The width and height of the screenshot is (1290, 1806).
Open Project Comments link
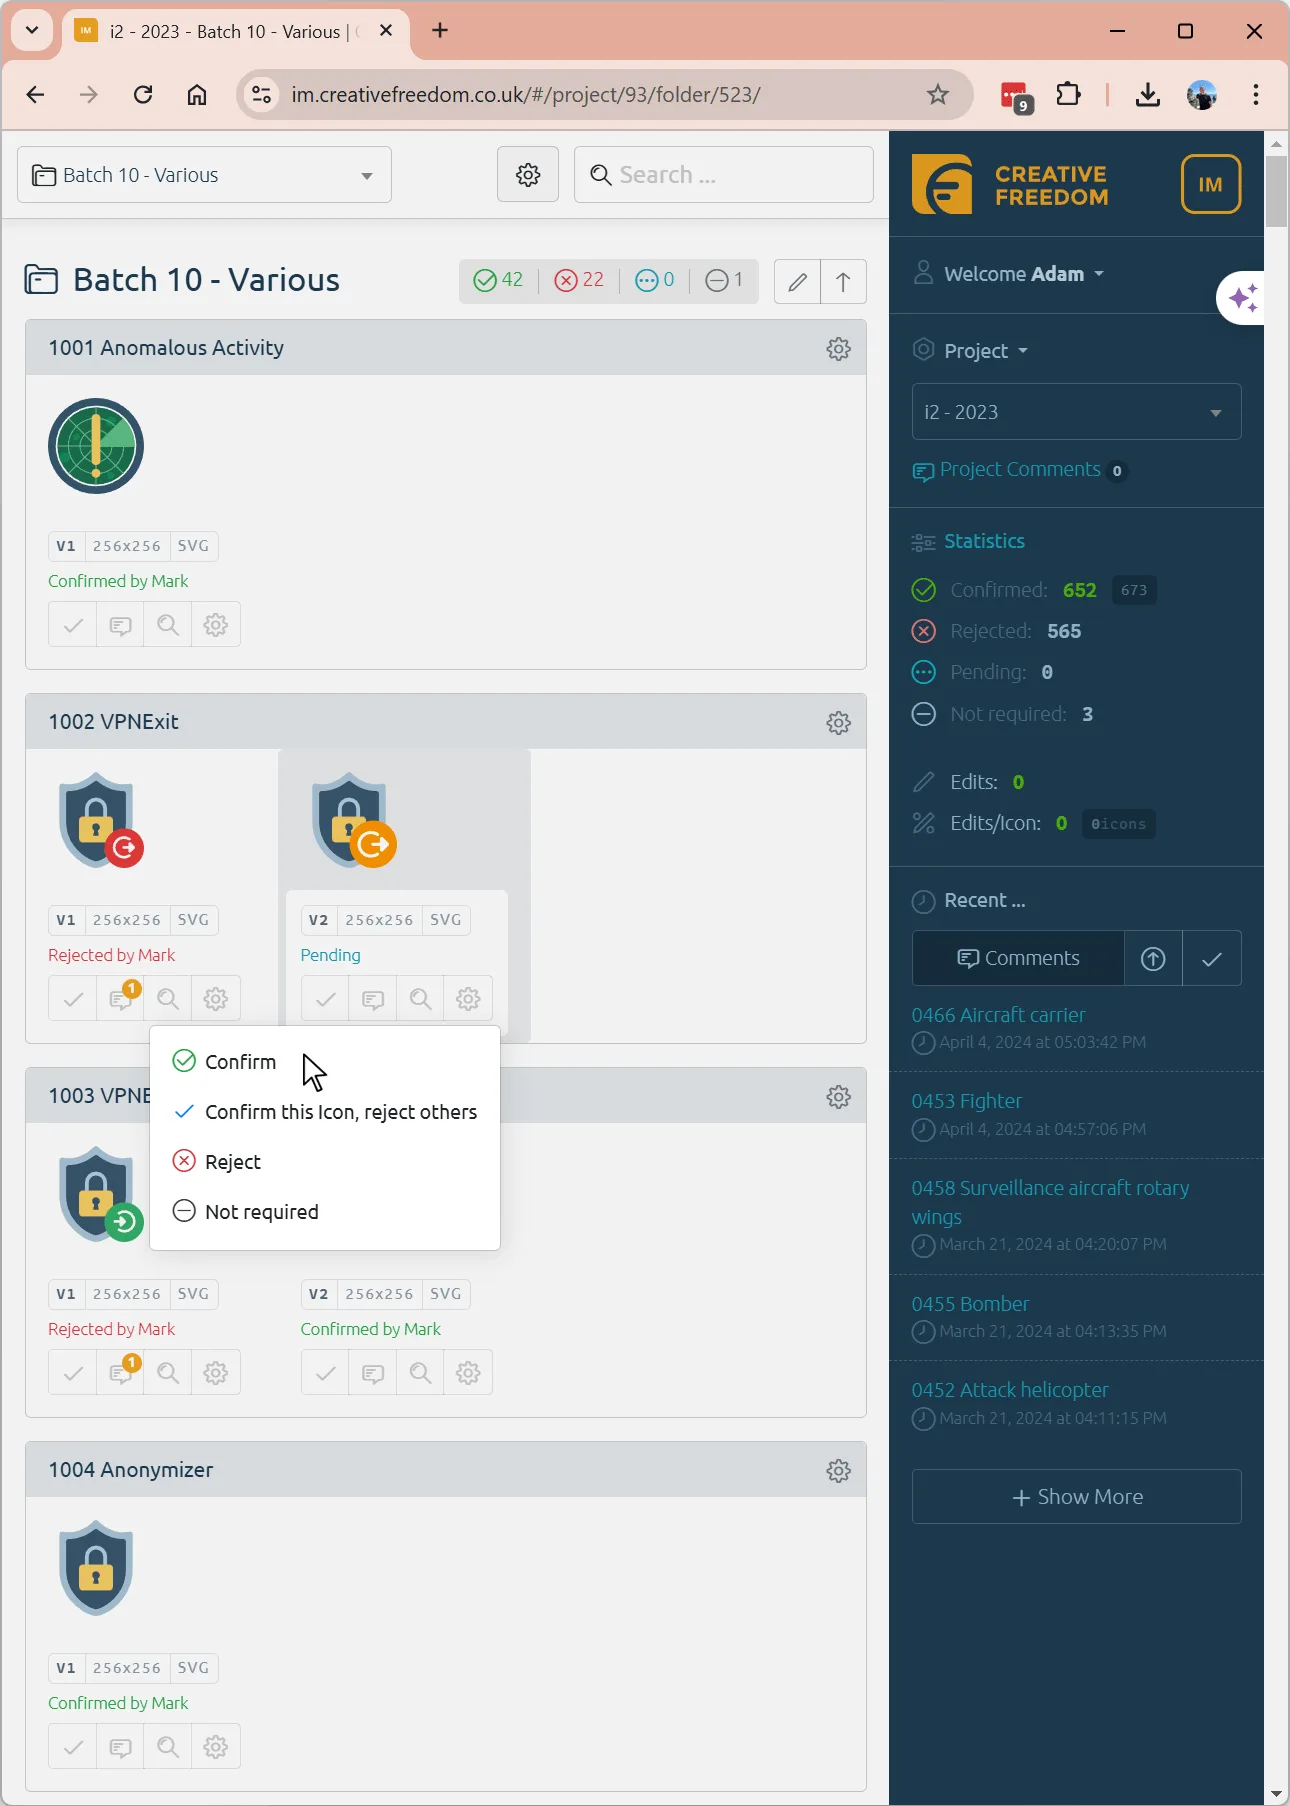1020,470
